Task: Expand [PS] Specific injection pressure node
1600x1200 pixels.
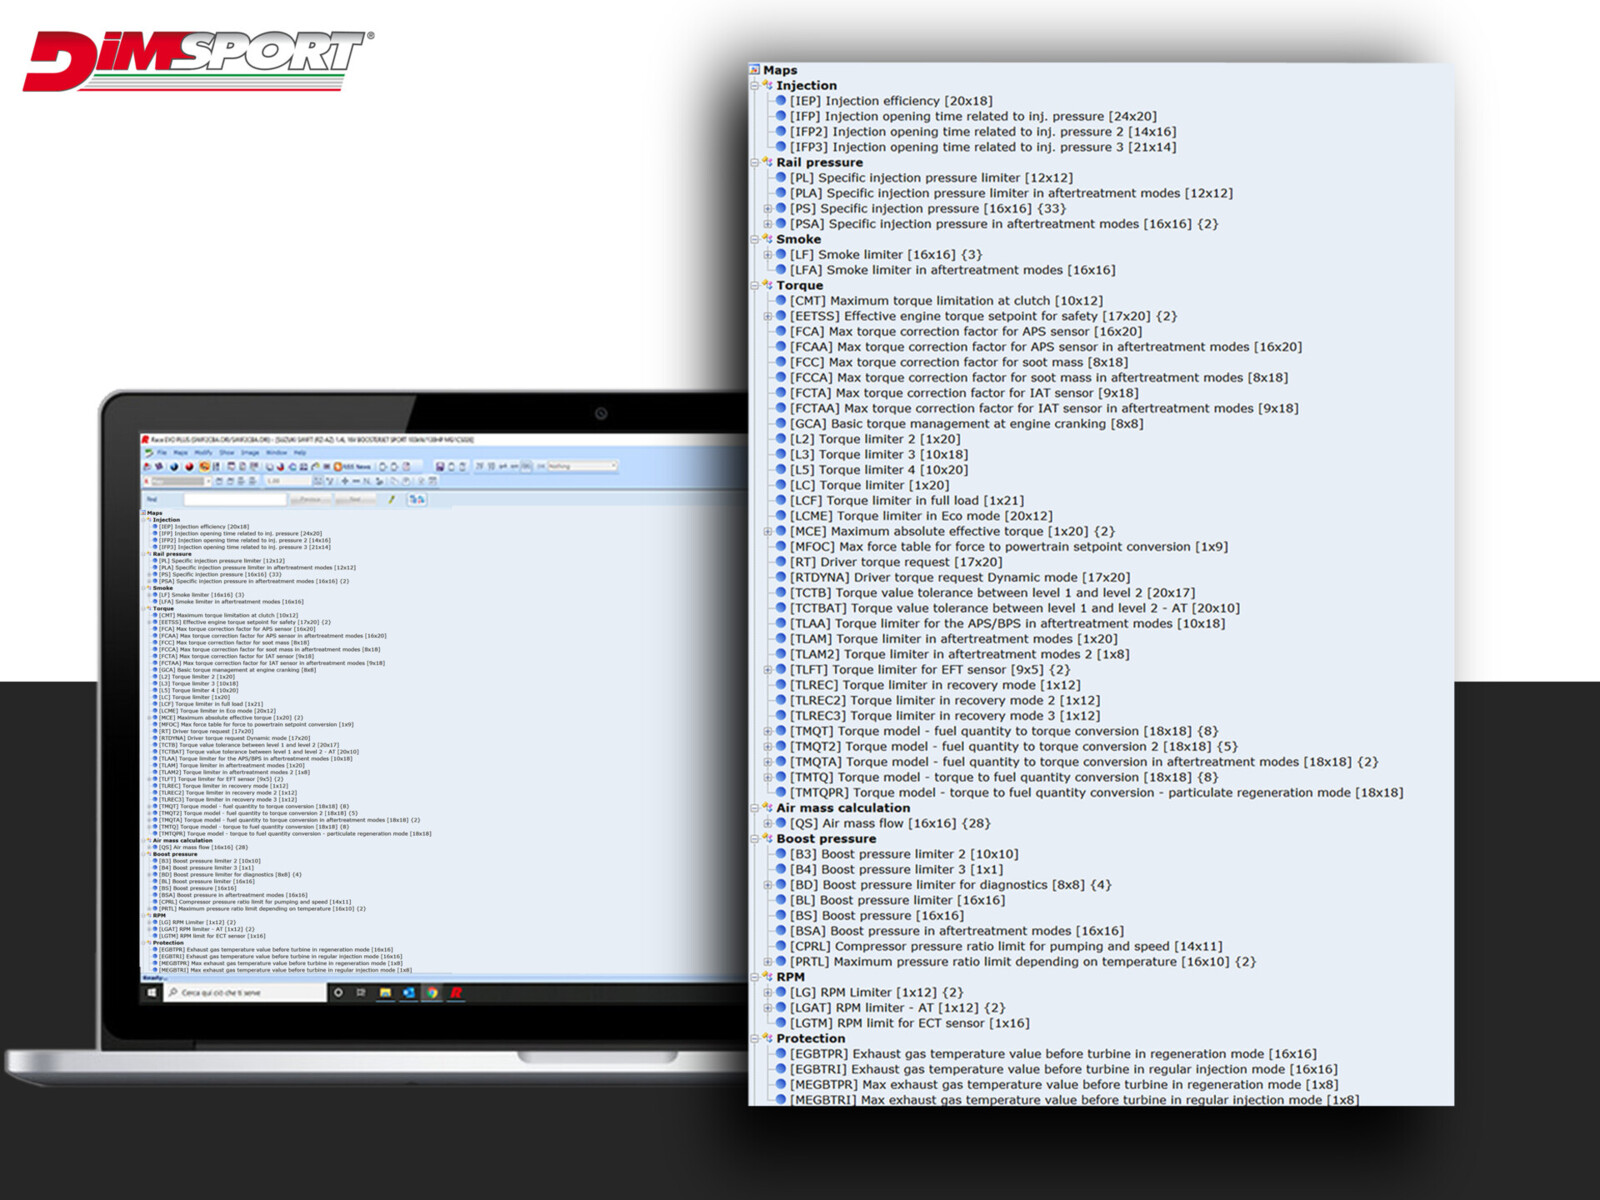Action: coord(768,209)
